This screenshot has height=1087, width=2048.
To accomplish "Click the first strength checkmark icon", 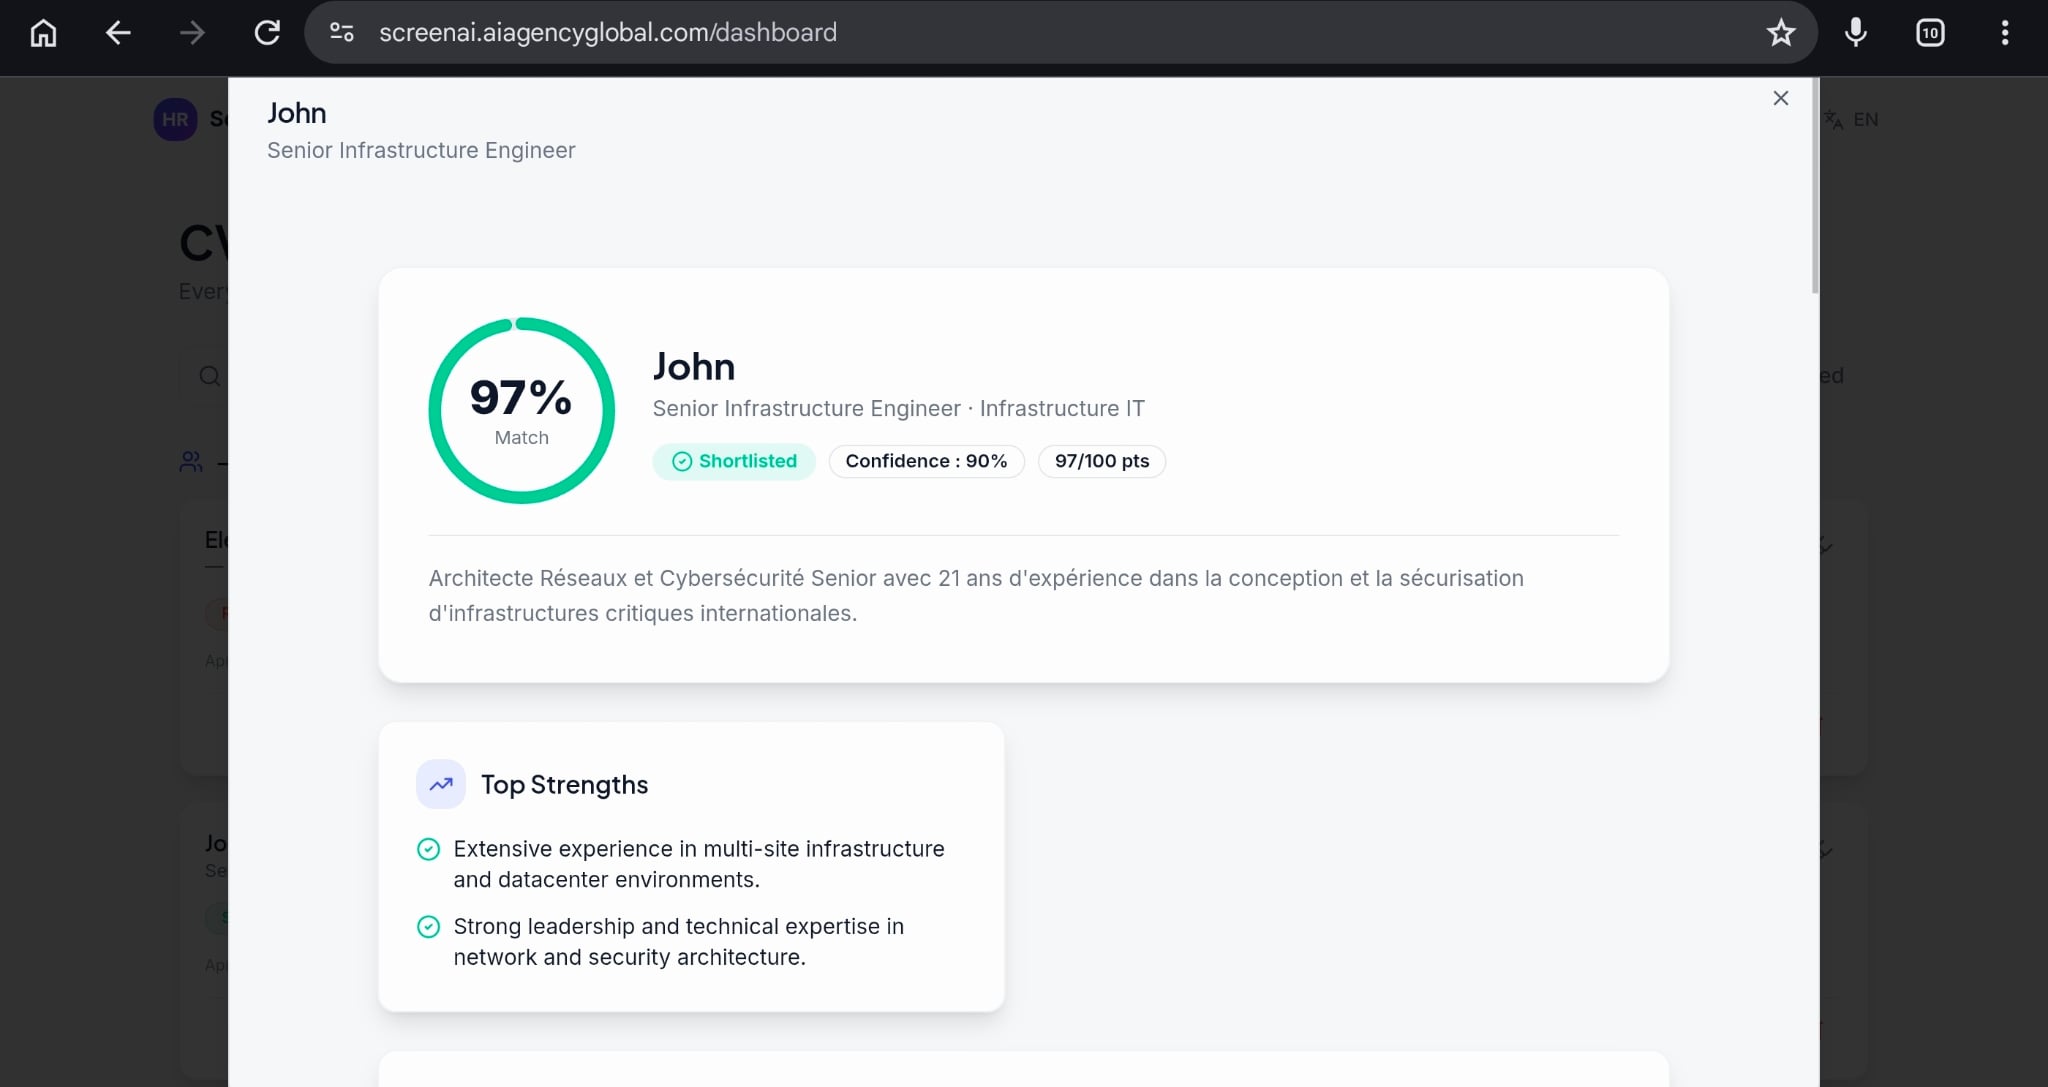I will pyautogui.click(x=428, y=849).
